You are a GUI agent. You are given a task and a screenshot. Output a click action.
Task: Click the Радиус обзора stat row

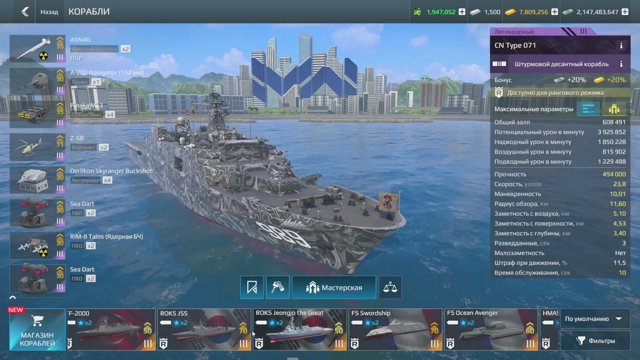(560, 204)
